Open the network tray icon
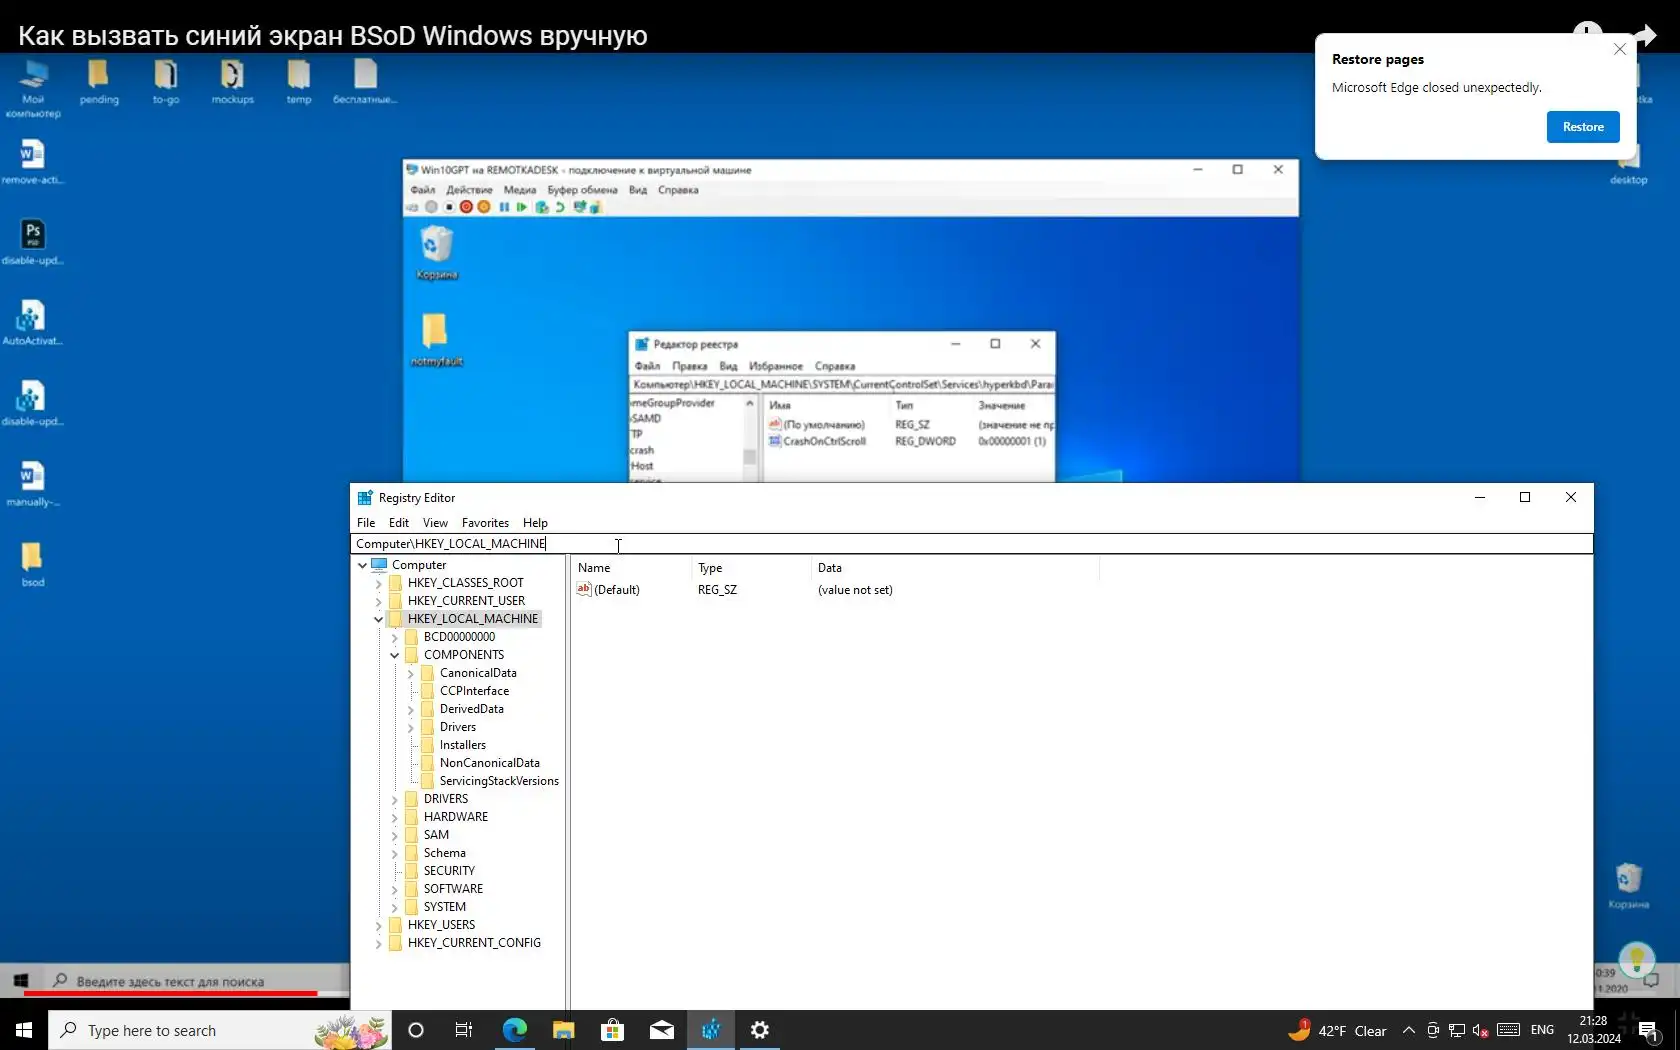 tap(1457, 1031)
